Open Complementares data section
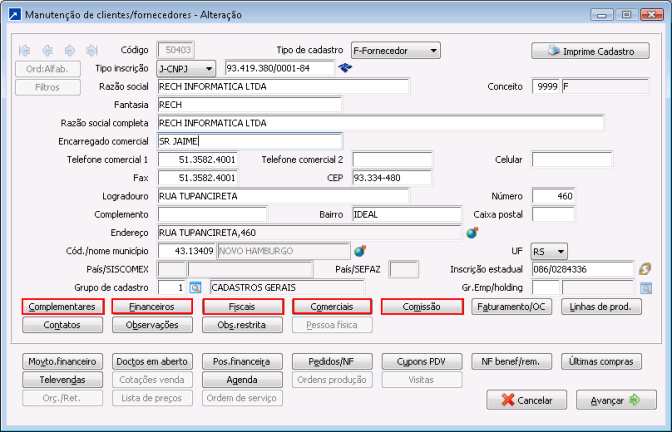 point(63,307)
